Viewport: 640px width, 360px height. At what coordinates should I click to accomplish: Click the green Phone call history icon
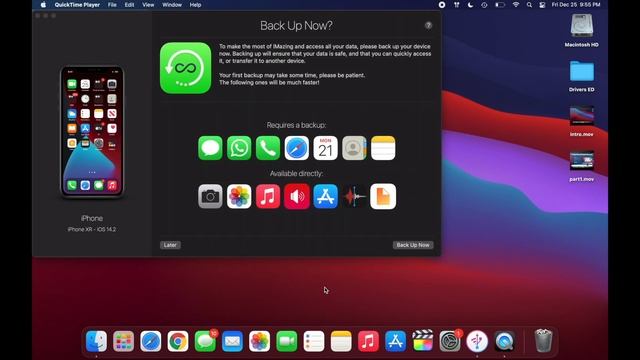point(268,148)
